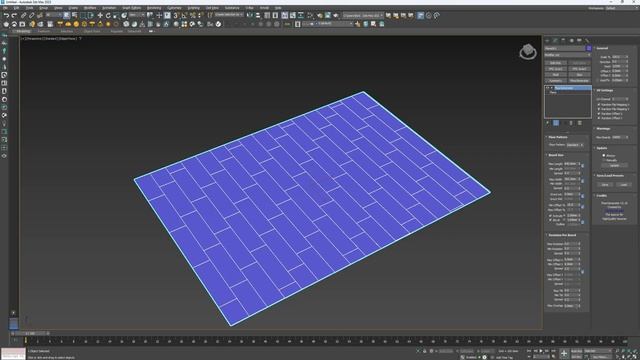Screen dimensions: 640x360
Task: Open the Tools menu
Action: (x=30, y=8)
